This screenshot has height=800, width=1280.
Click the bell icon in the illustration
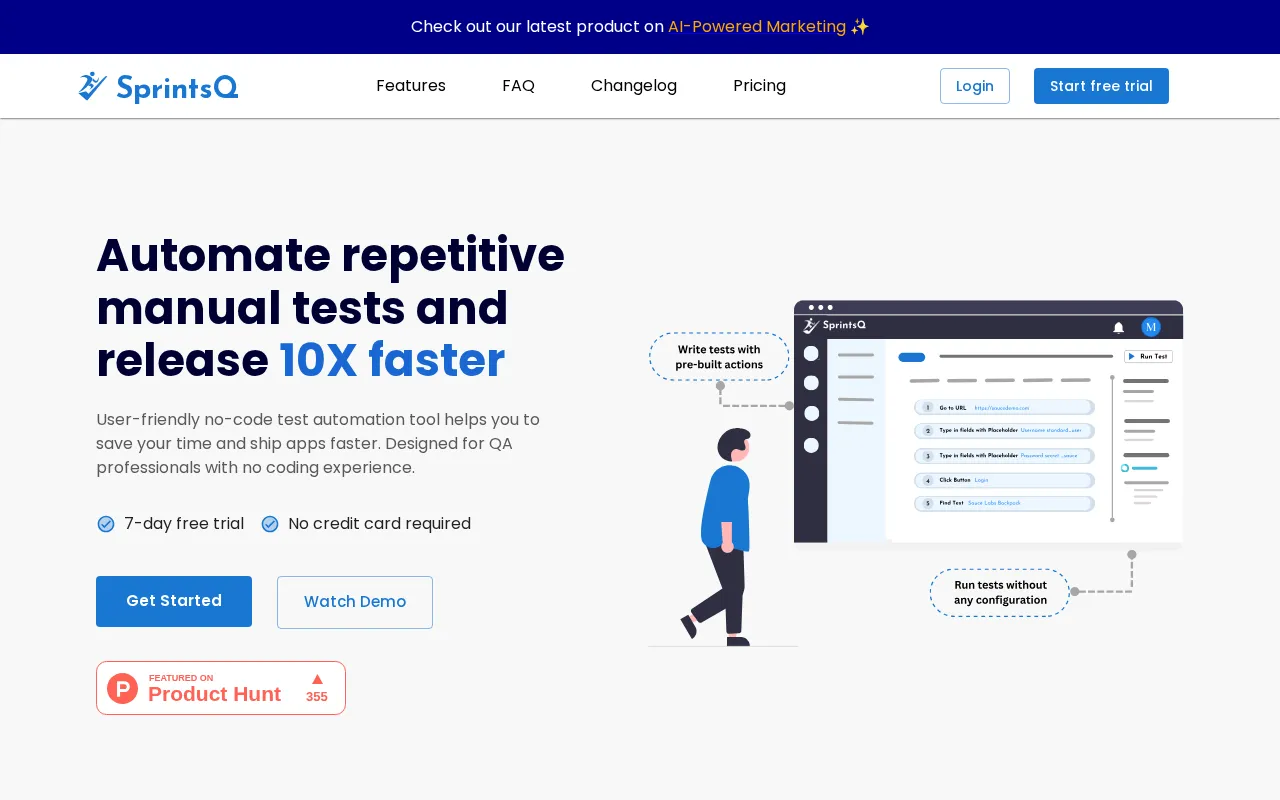point(1118,327)
